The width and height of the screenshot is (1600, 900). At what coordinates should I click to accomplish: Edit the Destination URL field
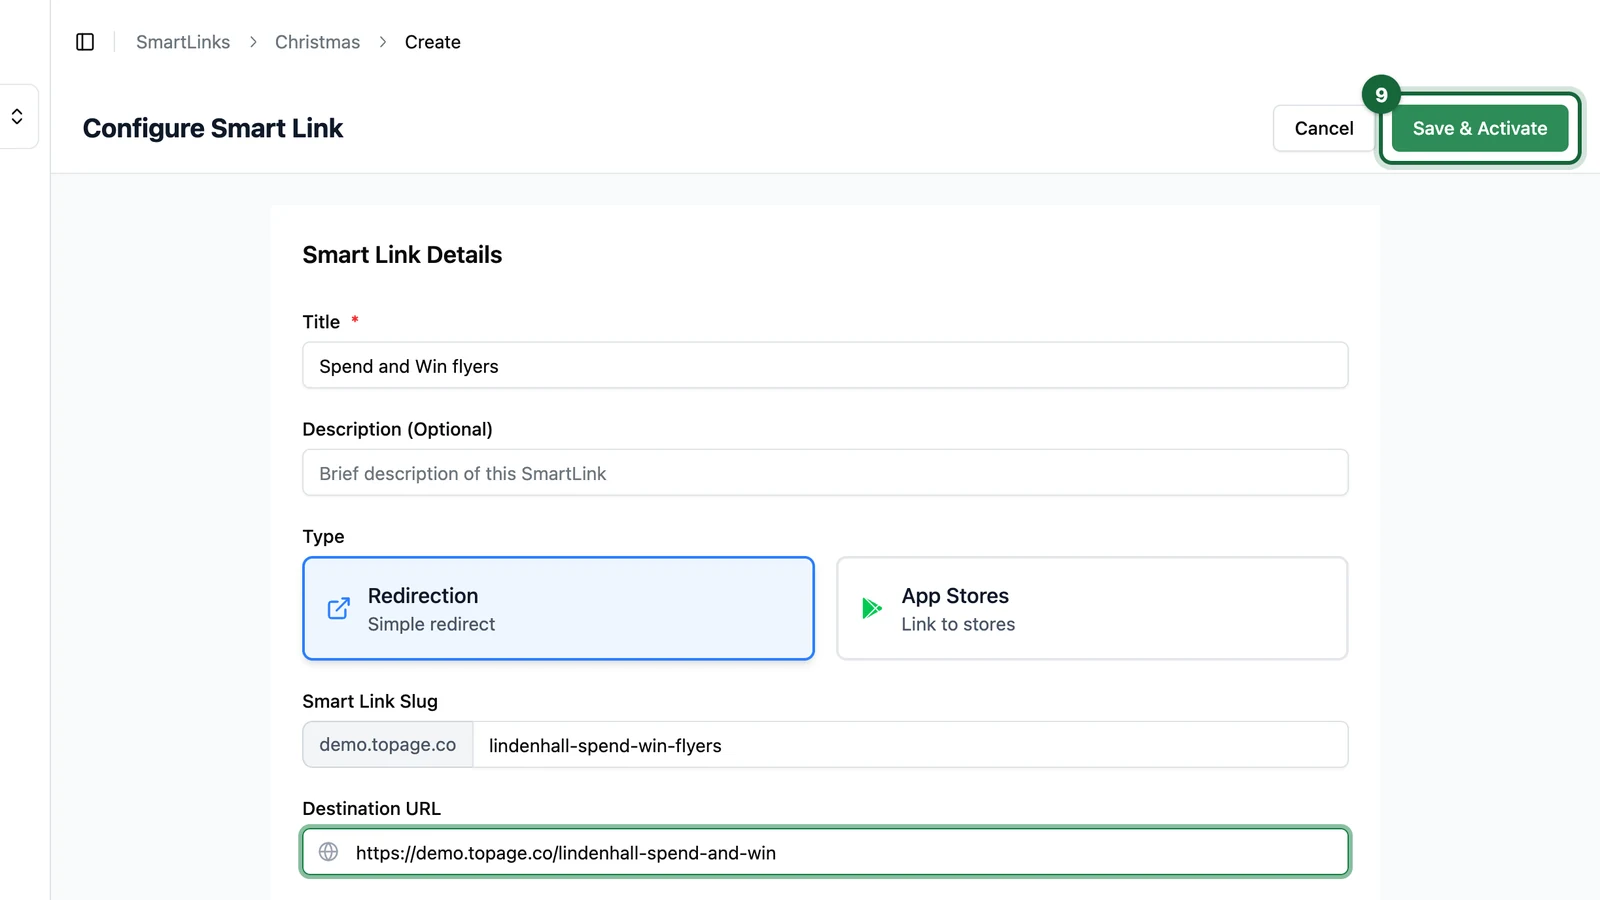point(825,852)
